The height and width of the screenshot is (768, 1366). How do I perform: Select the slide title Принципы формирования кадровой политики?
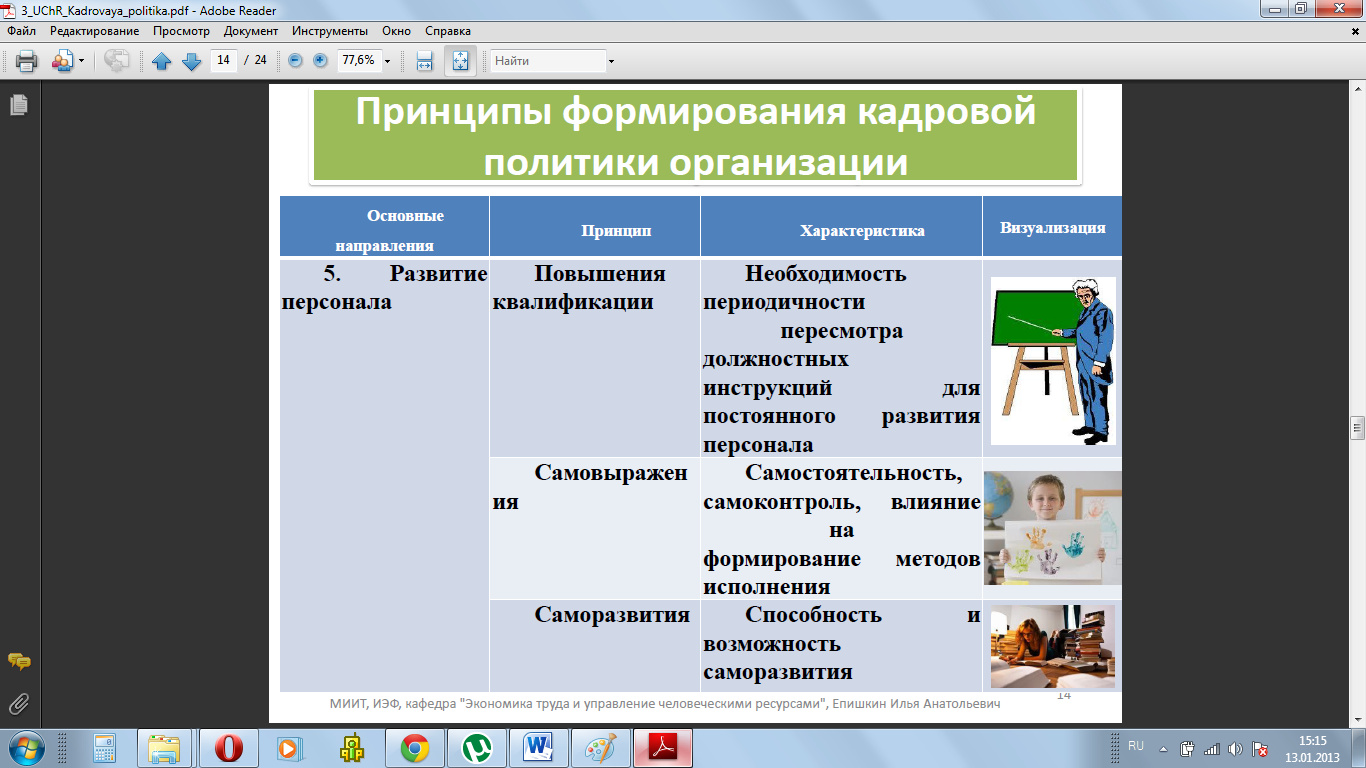pos(695,136)
